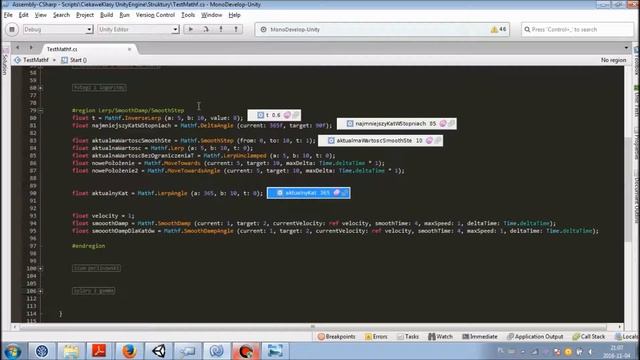Collapse the Lerp/SmoothDamp/SmoothStep region at line 79
The width and height of the screenshot is (640, 360).
[x=41, y=111]
